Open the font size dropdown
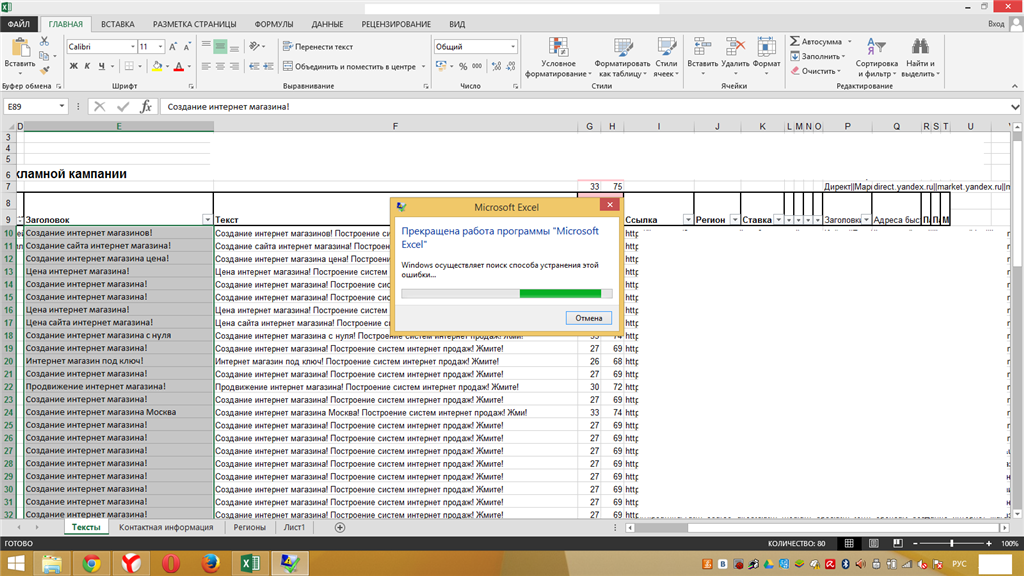1024x576 pixels. point(160,46)
